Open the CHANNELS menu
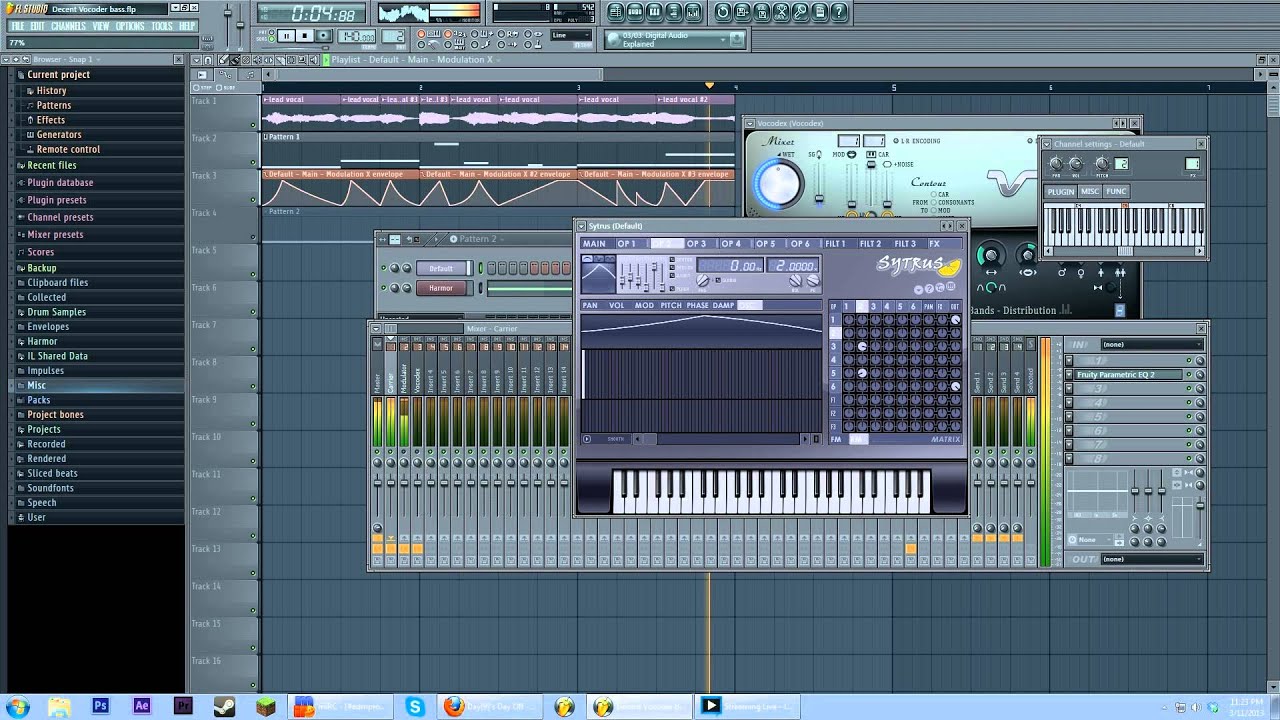 (68, 26)
